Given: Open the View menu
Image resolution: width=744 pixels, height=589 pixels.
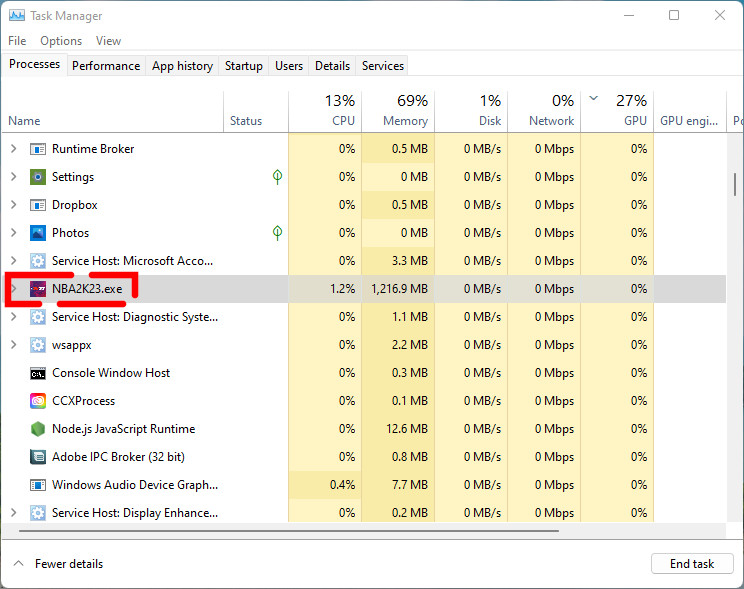Looking at the screenshot, I should coord(108,41).
